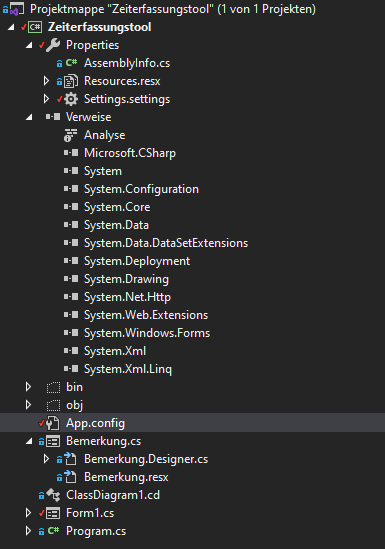Click the solution icon beside Projektmappe
The image size is (385, 549).
coord(16,9)
